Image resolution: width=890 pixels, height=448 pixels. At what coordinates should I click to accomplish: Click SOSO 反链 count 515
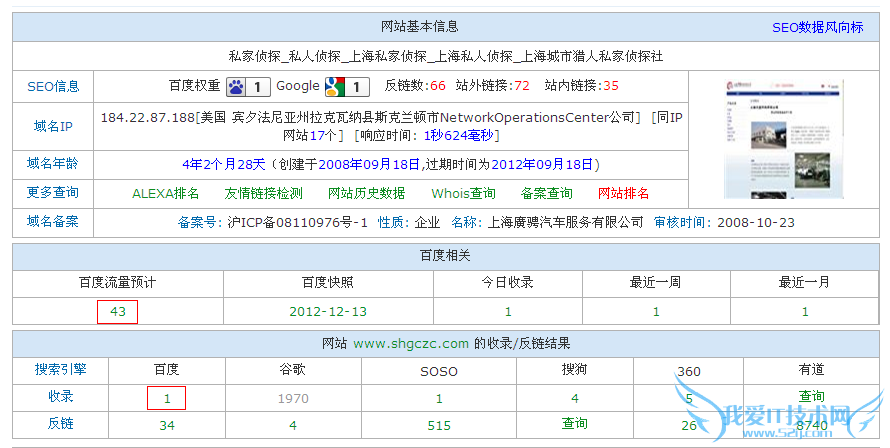tap(439, 425)
